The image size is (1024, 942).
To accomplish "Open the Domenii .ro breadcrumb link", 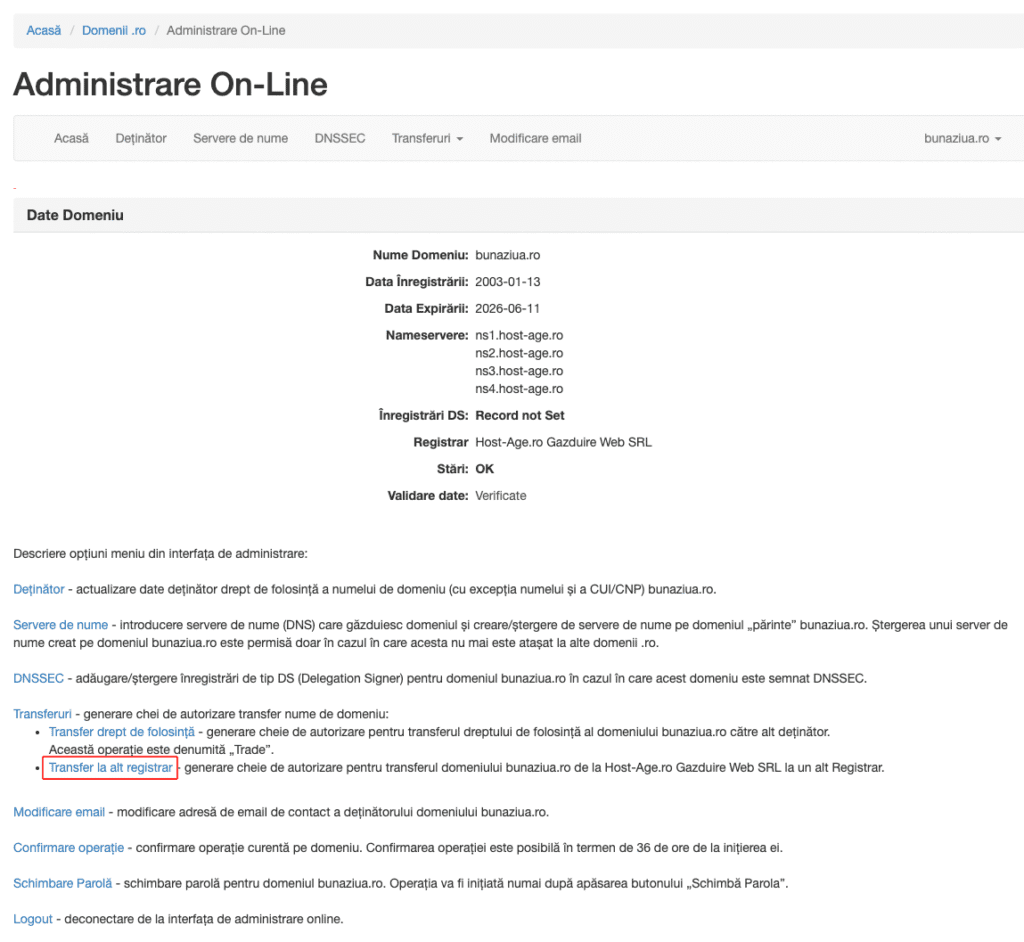I will (114, 30).
